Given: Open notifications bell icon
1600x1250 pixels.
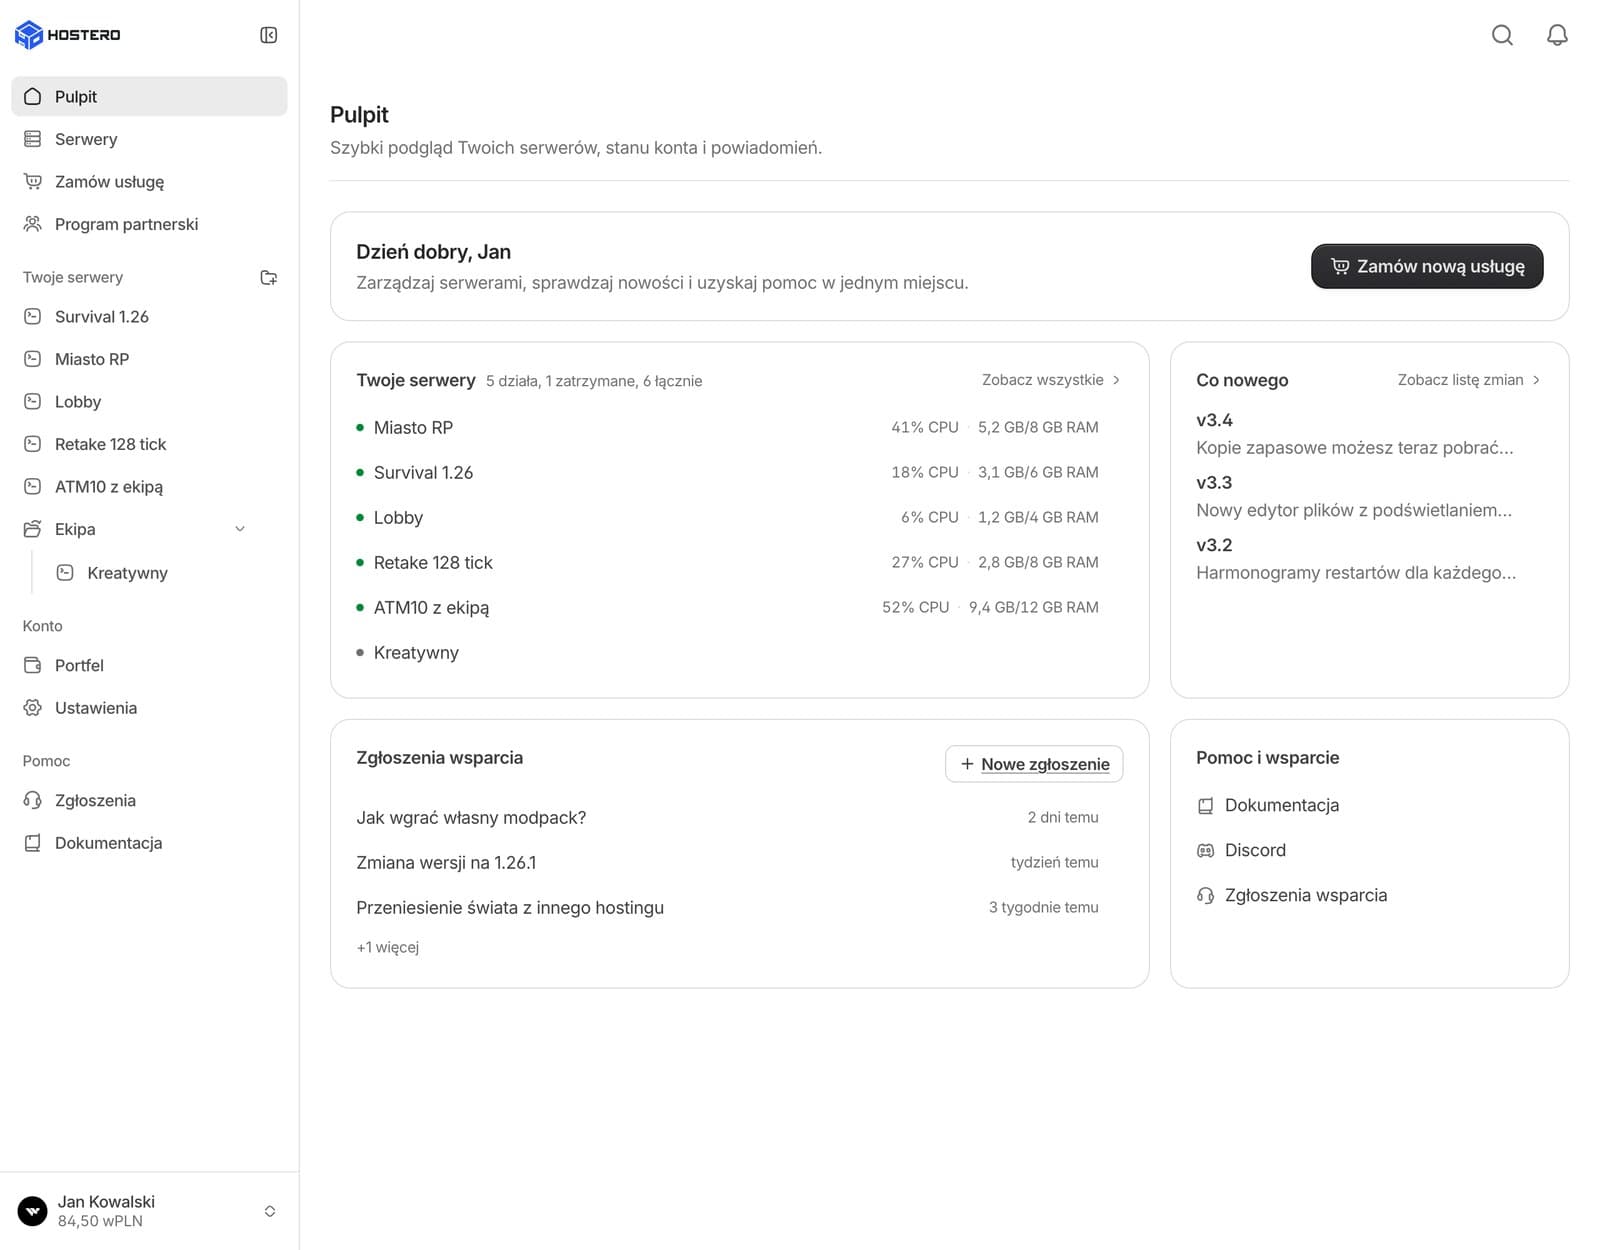Looking at the screenshot, I should [1557, 35].
